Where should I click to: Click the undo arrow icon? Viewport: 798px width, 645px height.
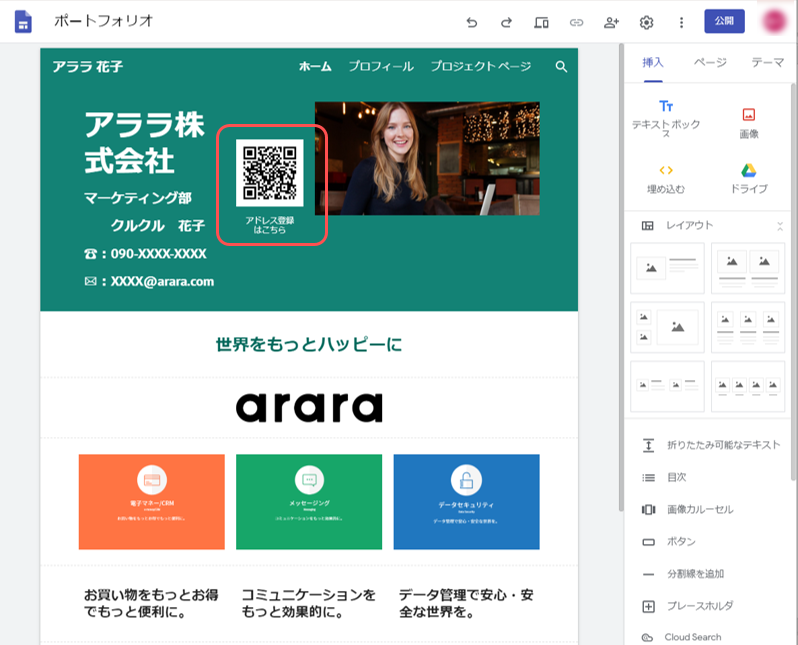click(472, 22)
